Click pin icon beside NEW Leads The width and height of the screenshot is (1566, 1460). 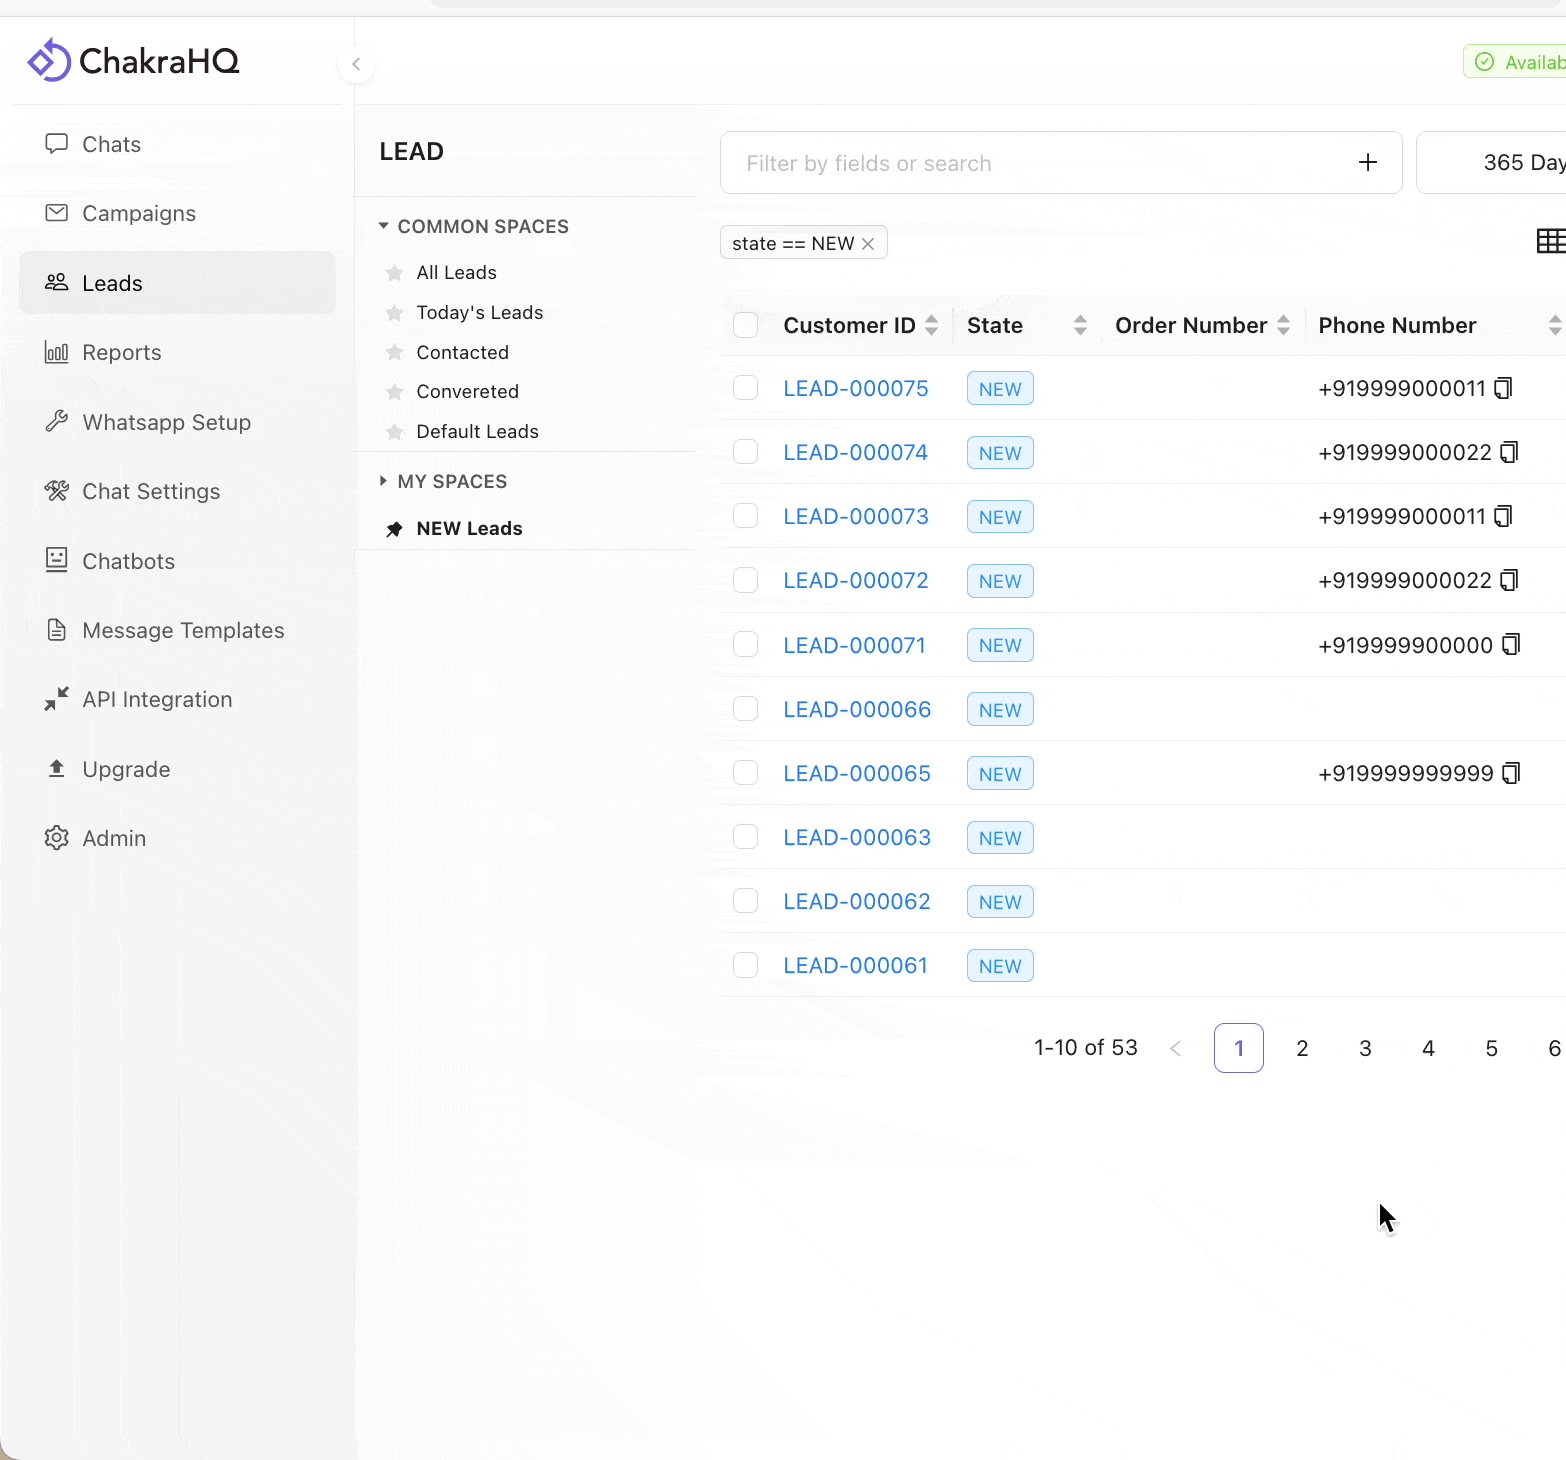pos(395,529)
